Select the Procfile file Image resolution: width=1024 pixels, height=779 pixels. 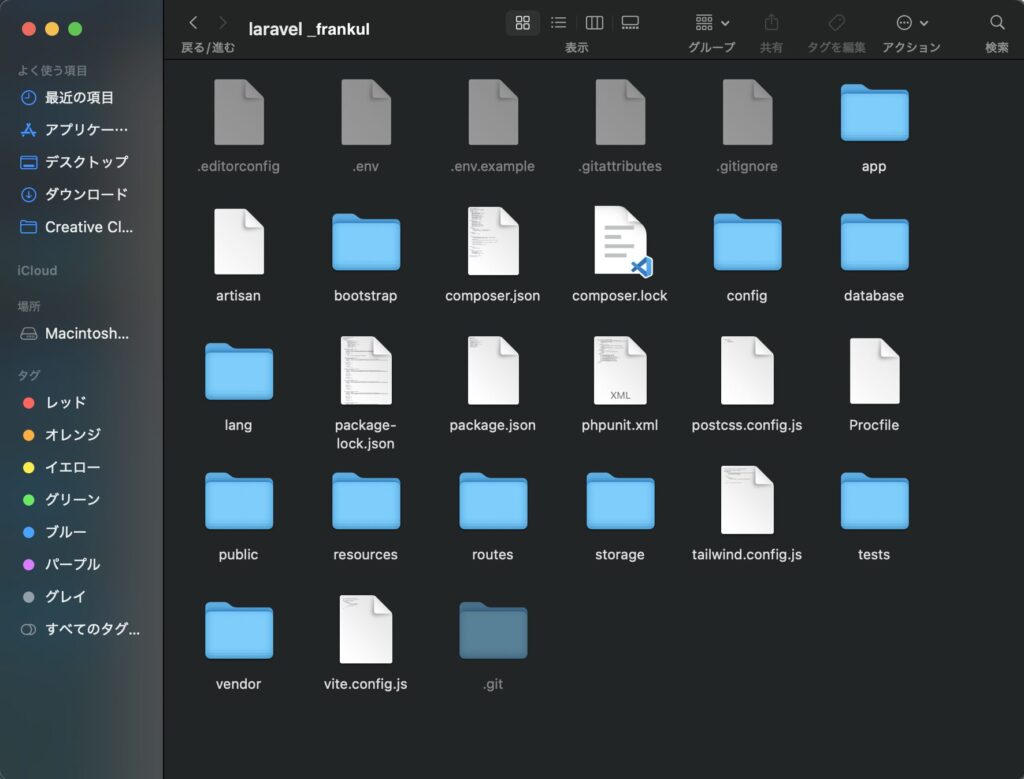pyautogui.click(x=874, y=371)
